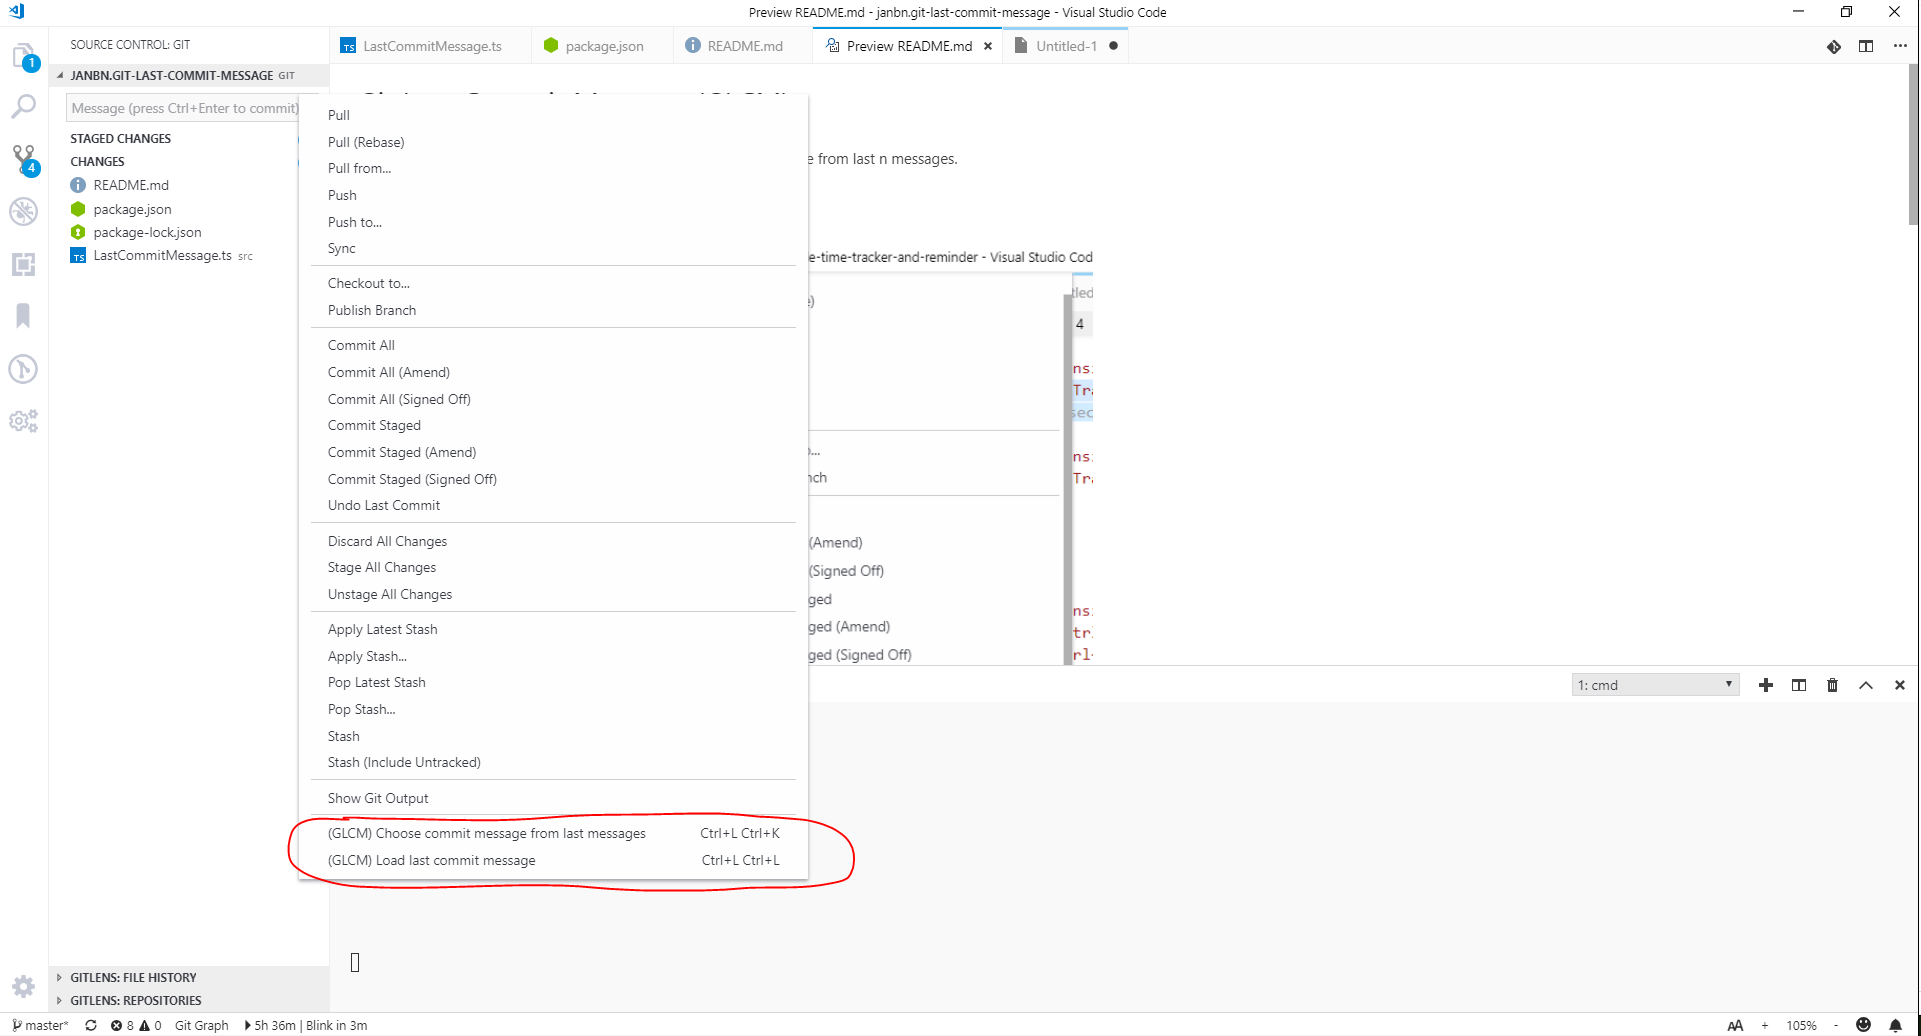This screenshot has width=1921, height=1036.
Task: Add a new terminal with plus icon
Action: (x=1766, y=685)
